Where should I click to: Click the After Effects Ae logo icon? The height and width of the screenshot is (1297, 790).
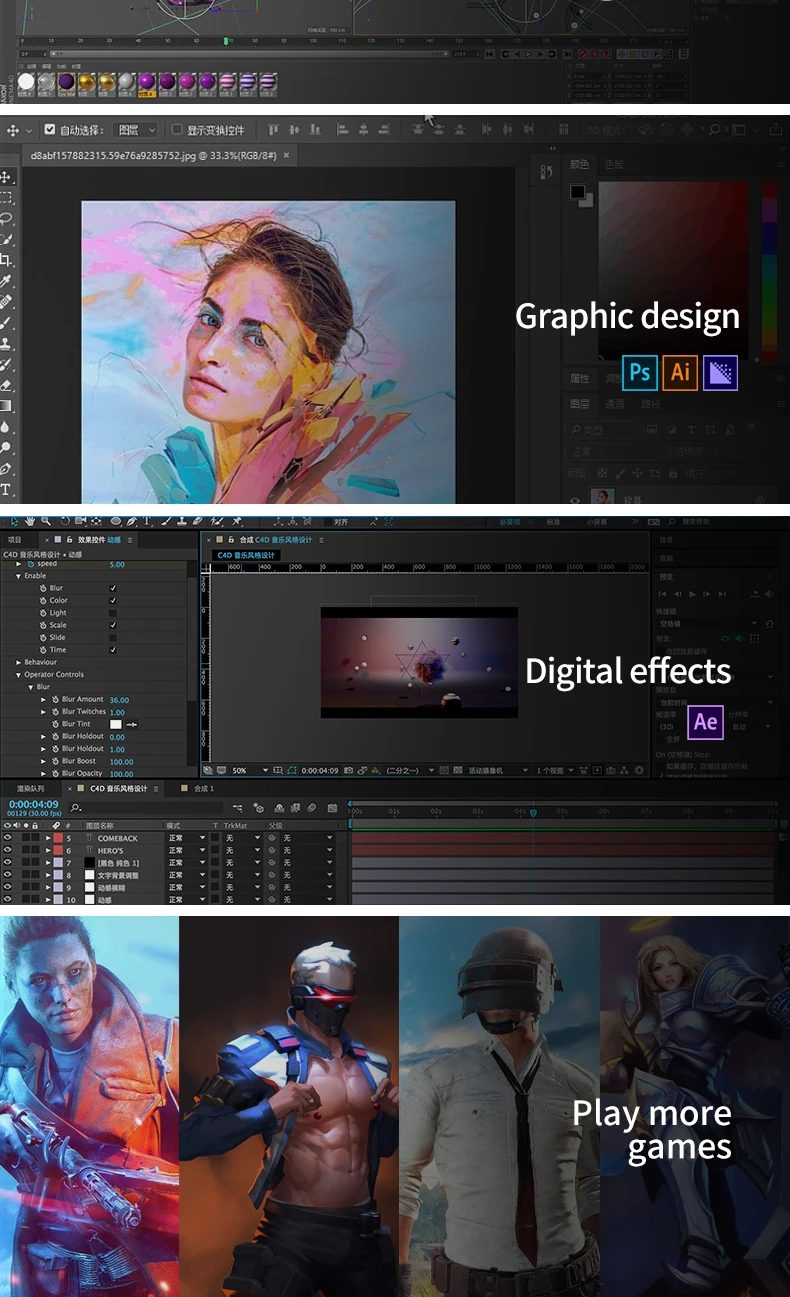tap(706, 722)
